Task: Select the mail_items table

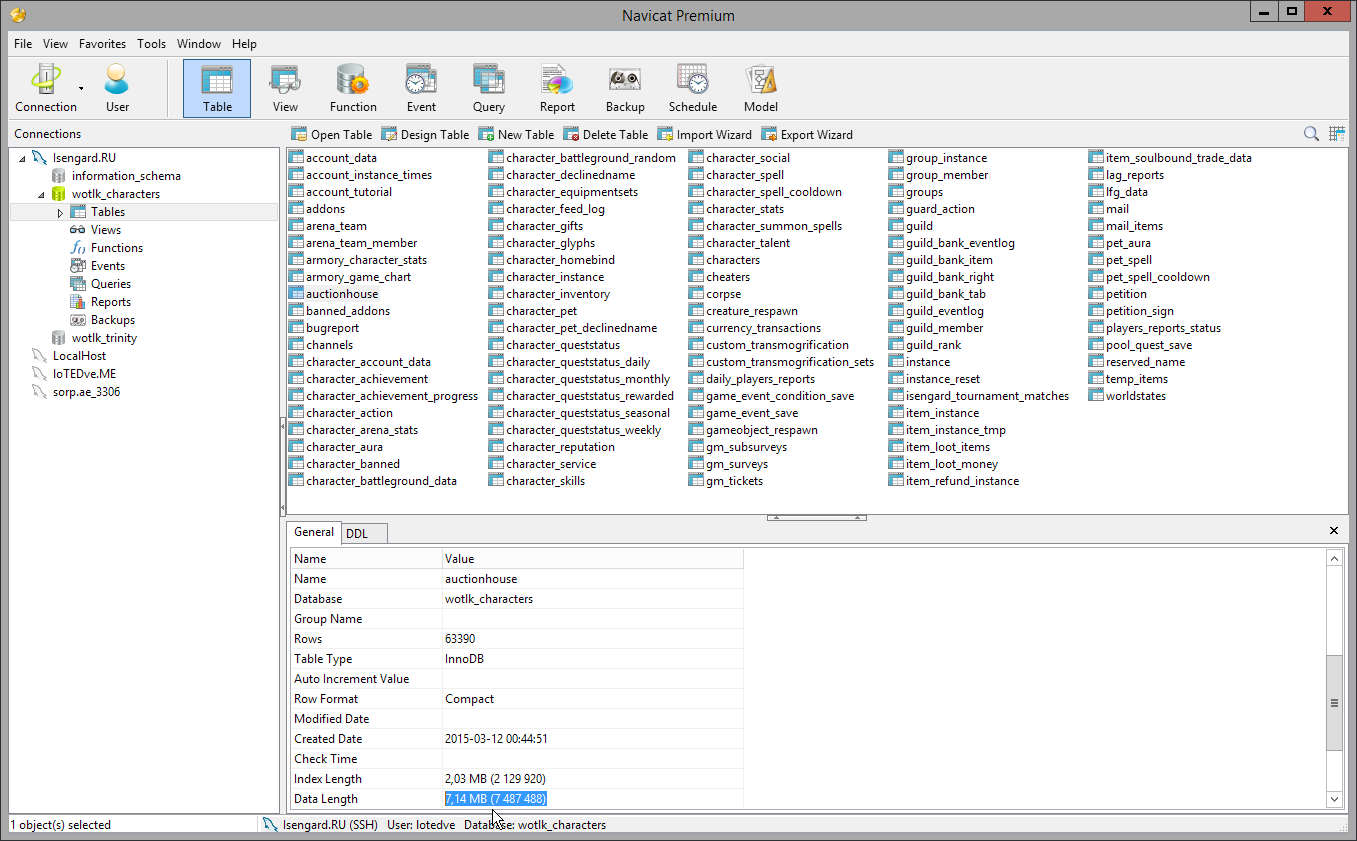Action: coord(1134,226)
